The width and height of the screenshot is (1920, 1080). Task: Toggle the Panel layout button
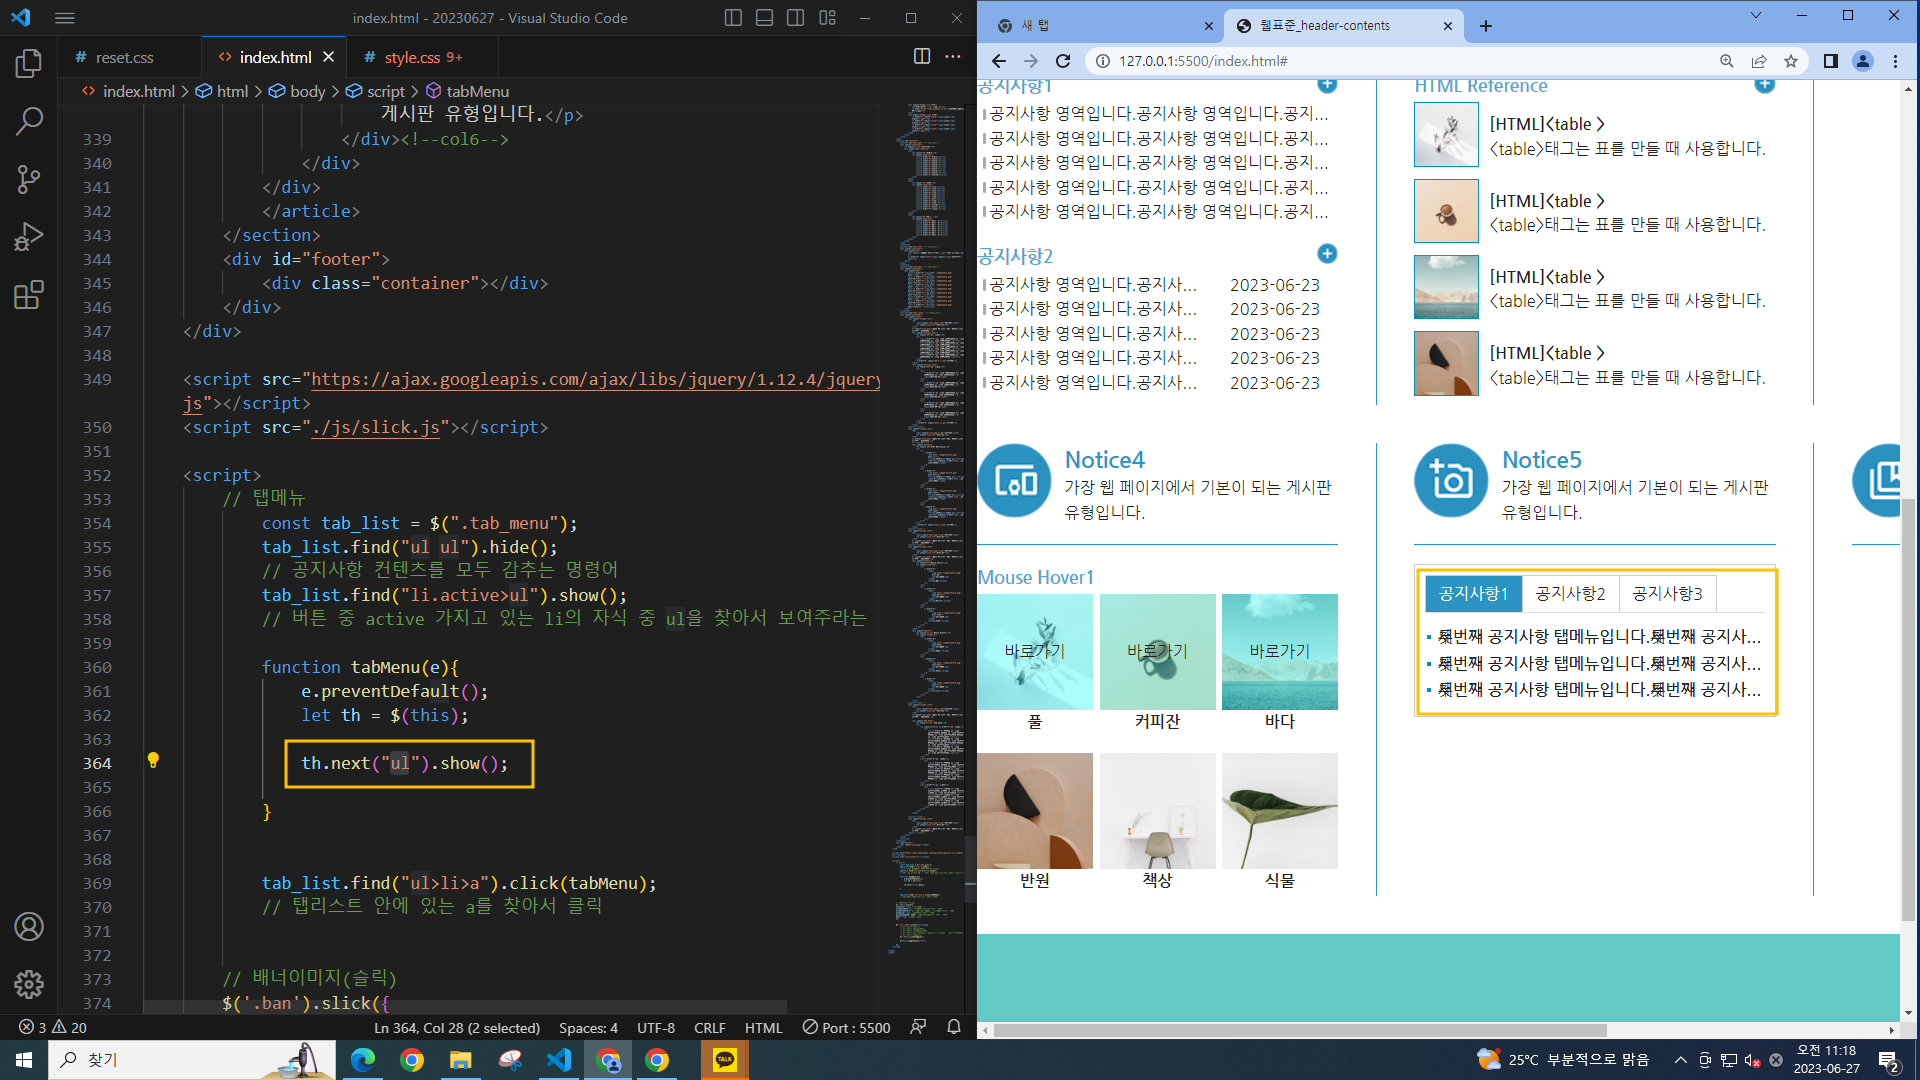click(x=764, y=18)
